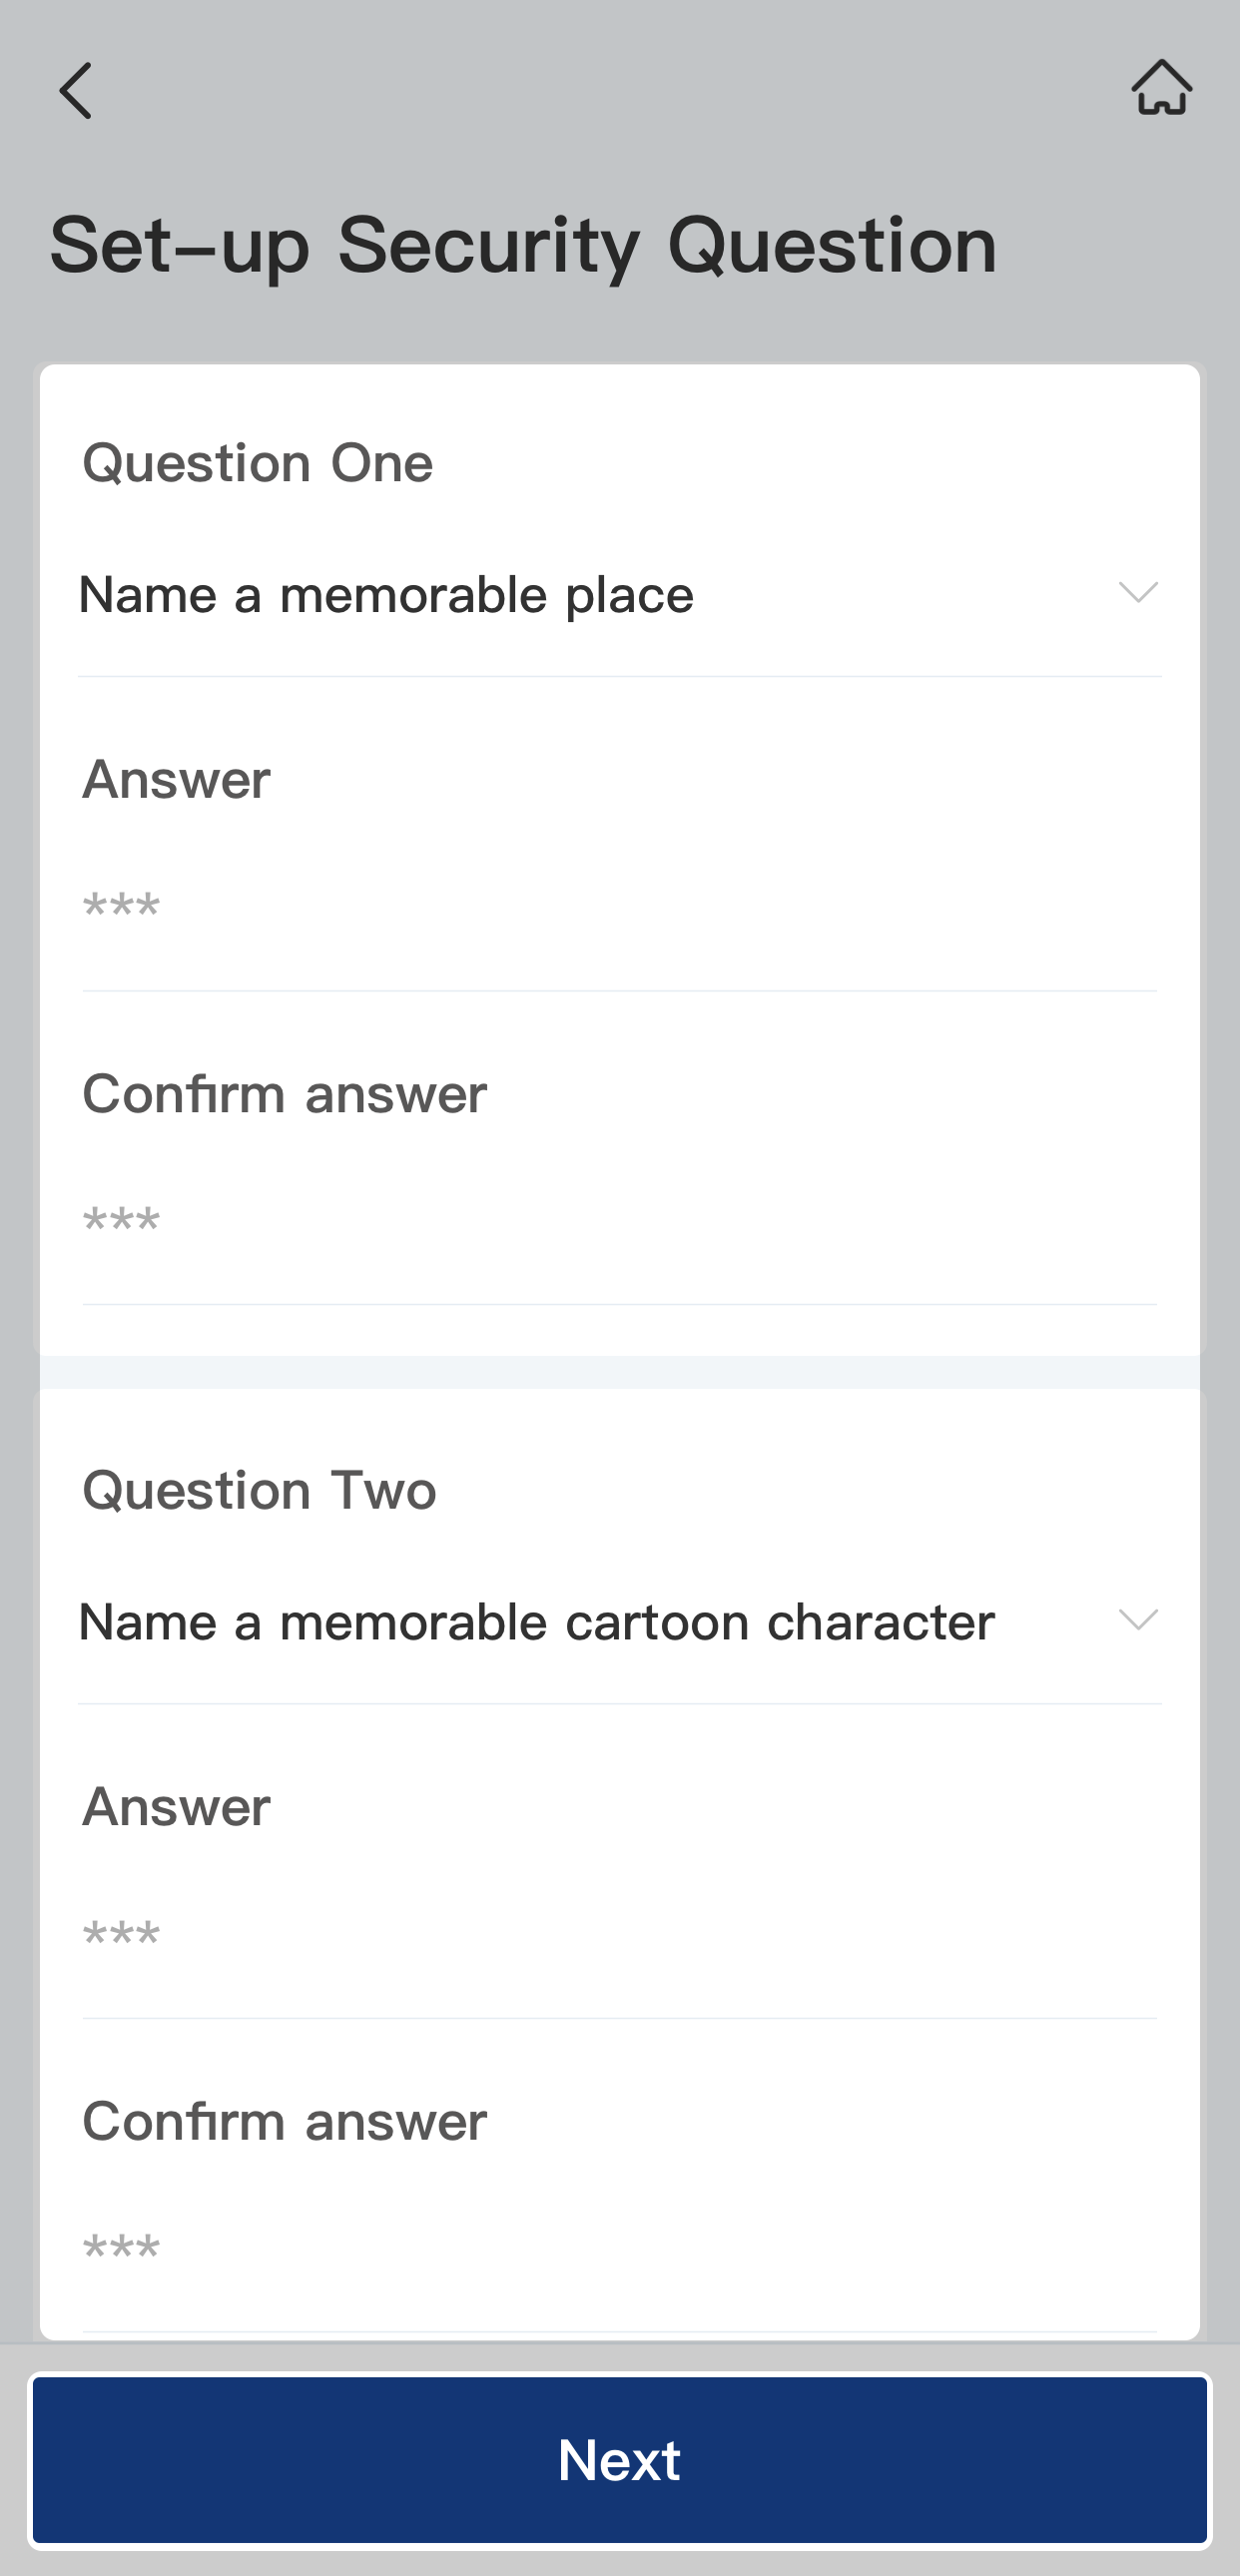Expand Question One dropdown chevron

click(1137, 592)
